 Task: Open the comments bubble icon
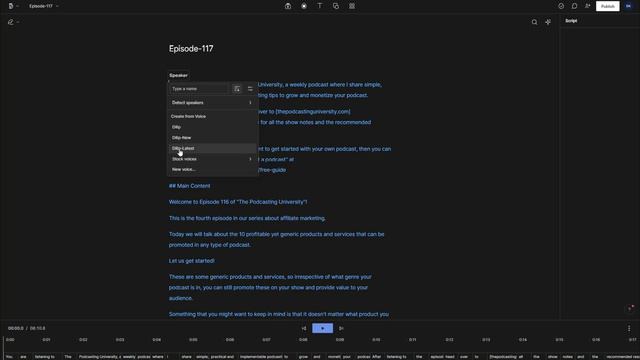pyautogui.click(x=574, y=6)
